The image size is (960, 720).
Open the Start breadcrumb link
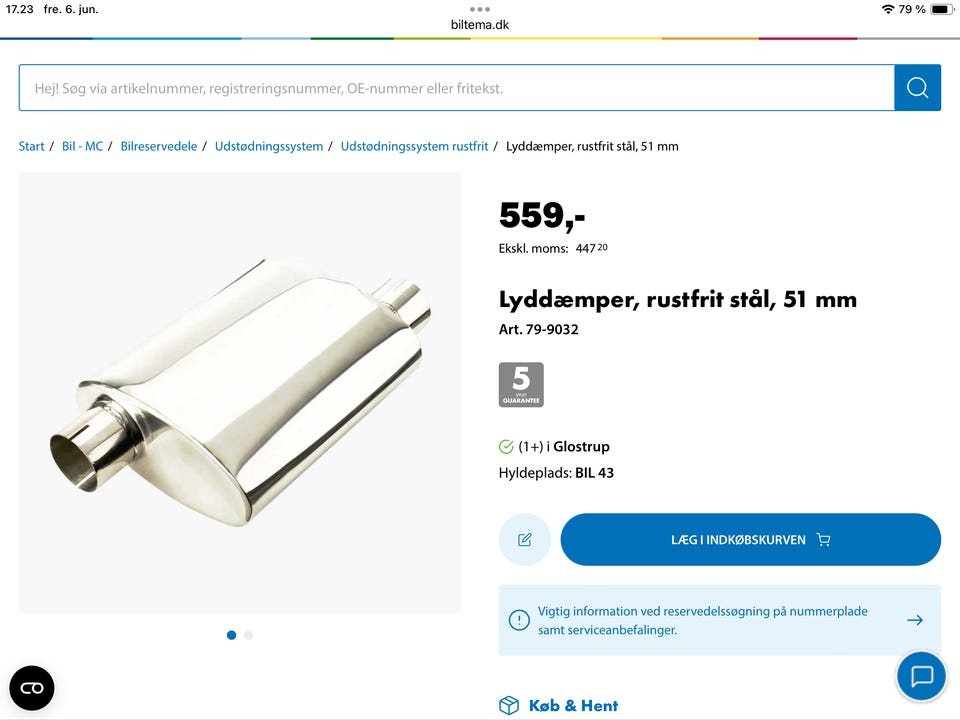(31, 146)
